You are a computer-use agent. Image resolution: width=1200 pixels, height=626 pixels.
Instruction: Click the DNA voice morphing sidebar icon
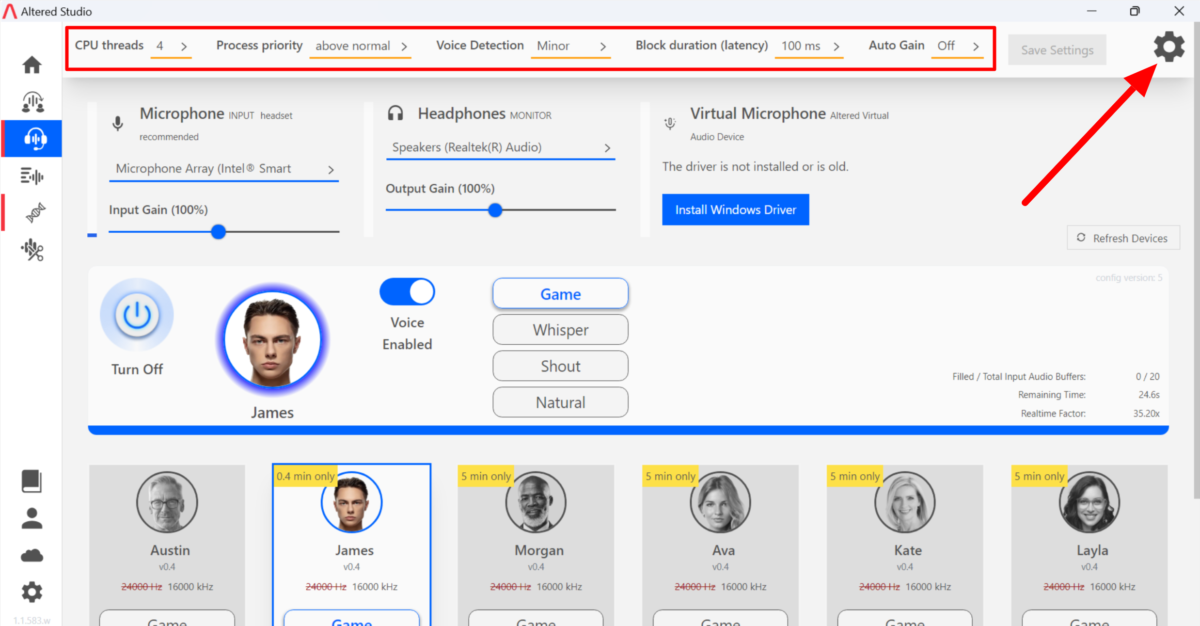[32, 212]
